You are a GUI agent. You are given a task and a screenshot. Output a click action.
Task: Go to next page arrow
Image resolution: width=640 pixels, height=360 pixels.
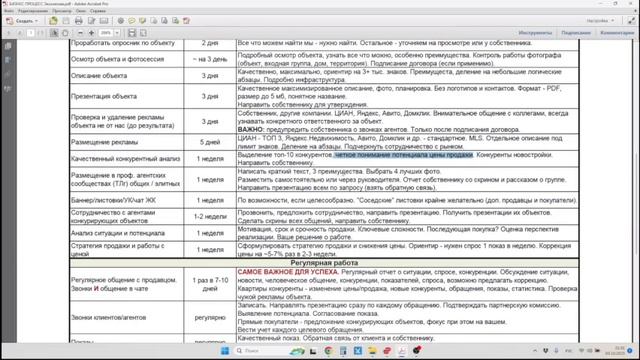pyautogui.click(x=19, y=33)
